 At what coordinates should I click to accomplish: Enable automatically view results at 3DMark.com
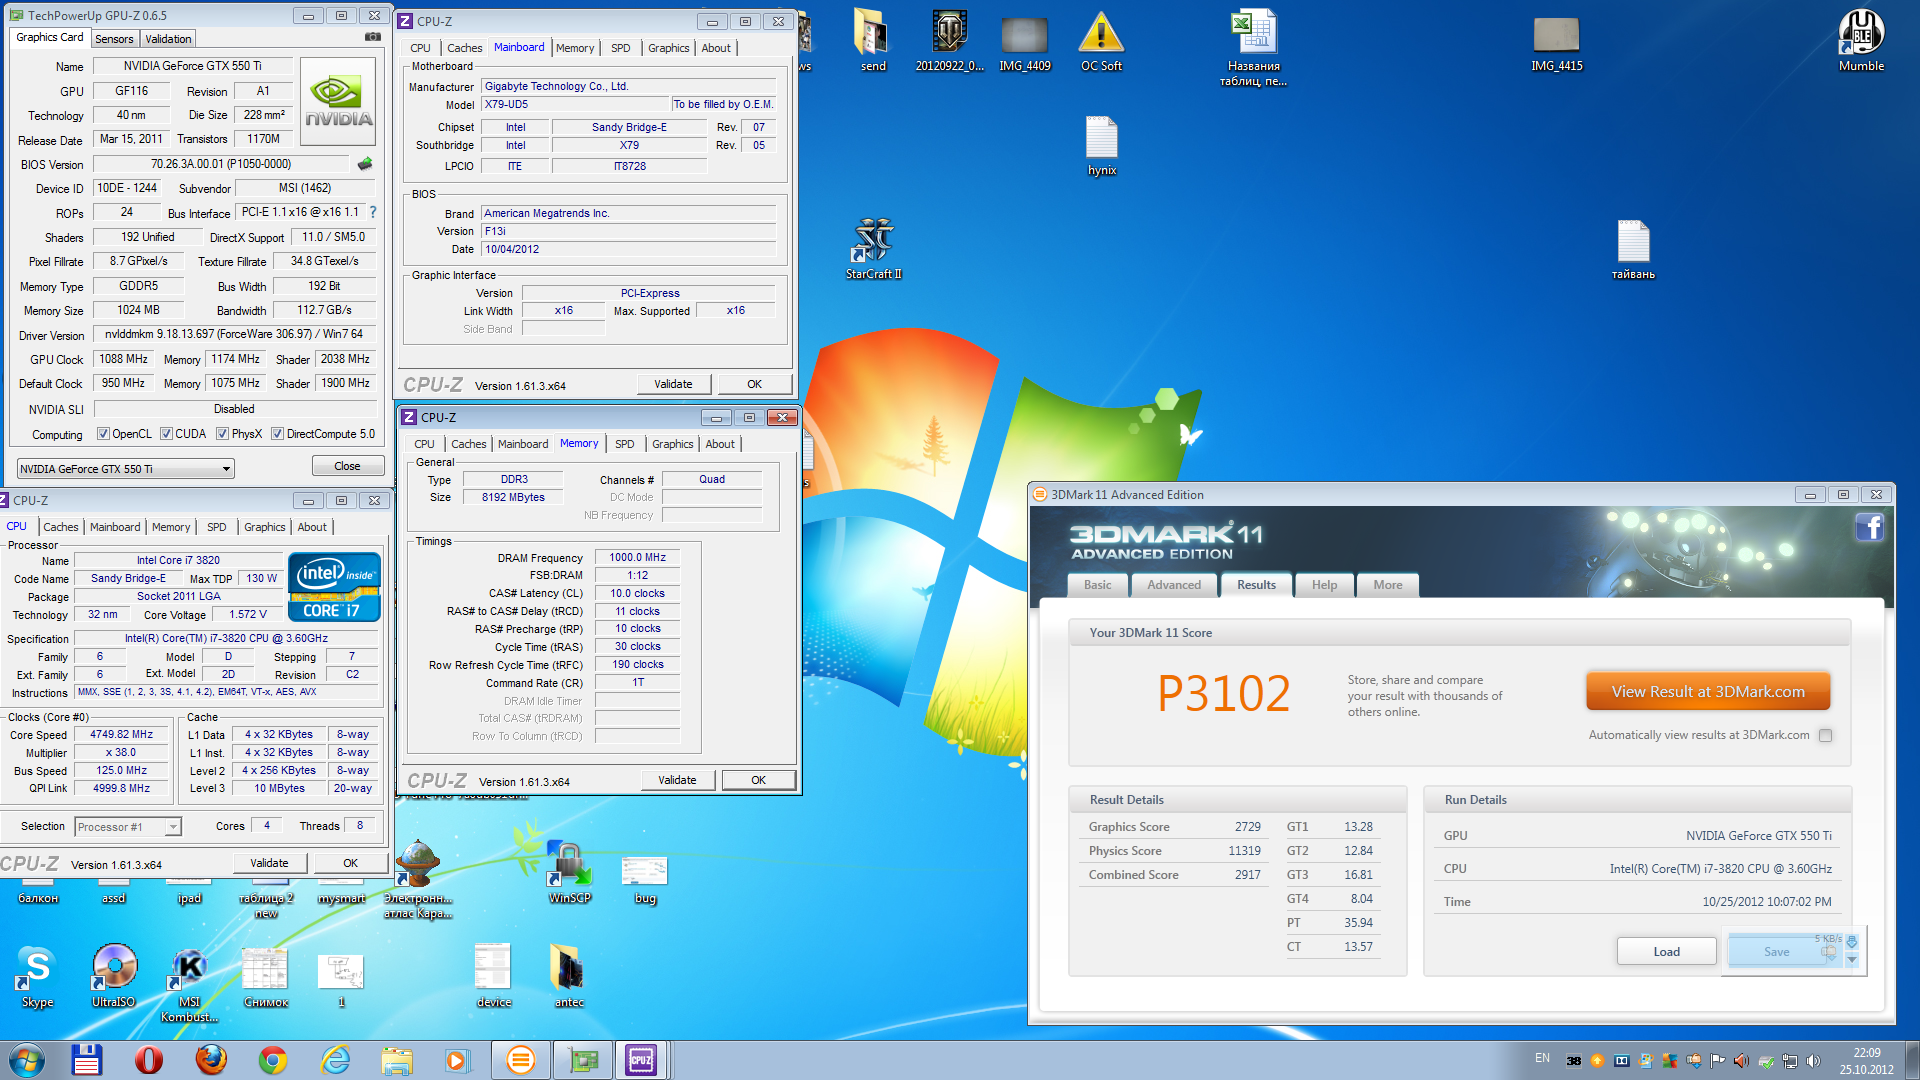[x=1825, y=735]
